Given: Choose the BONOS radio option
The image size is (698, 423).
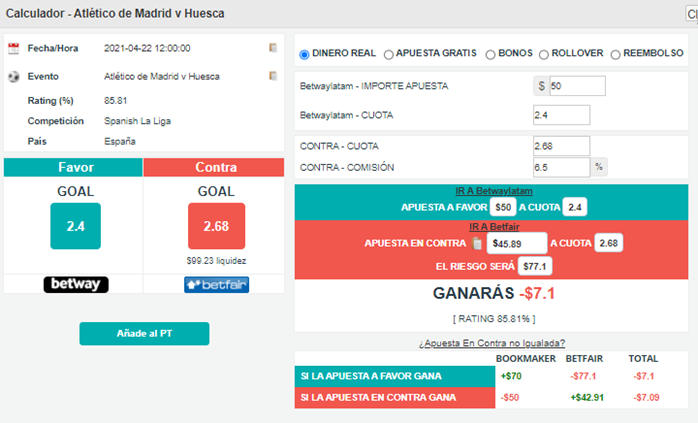Looking at the screenshot, I should [x=491, y=54].
